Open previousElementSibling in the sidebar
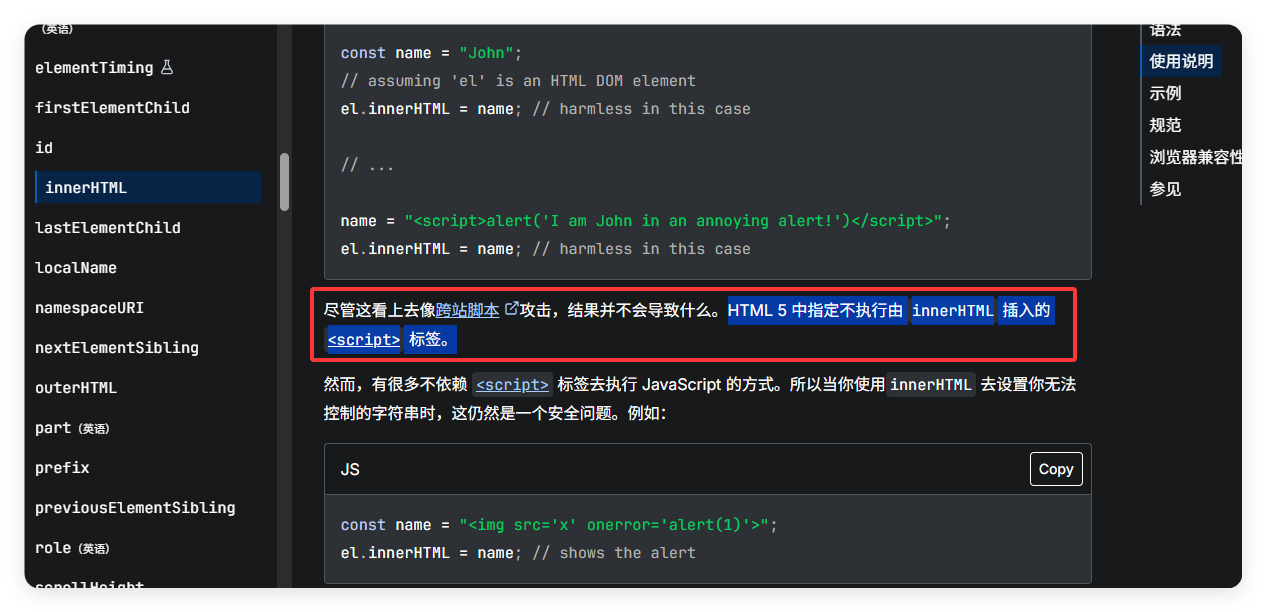 pyautogui.click(x=135, y=508)
